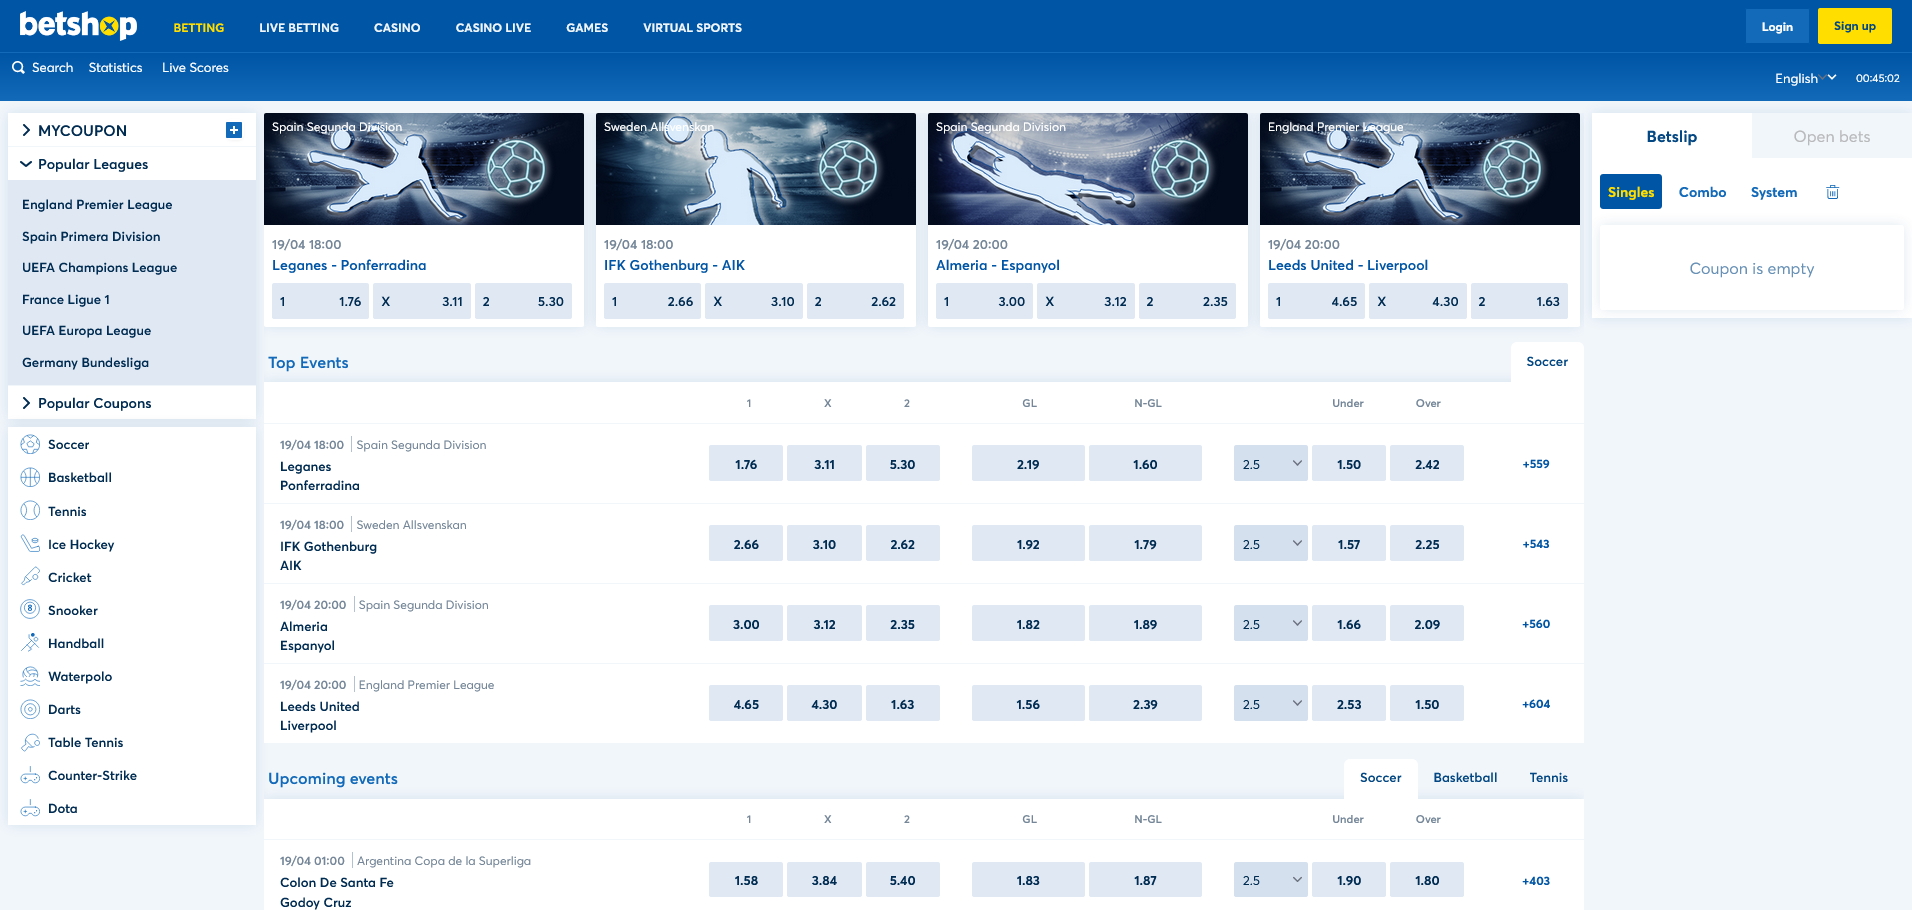The image size is (1912, 910).
Task: Click the Login button
Action: coord(1777,27)
